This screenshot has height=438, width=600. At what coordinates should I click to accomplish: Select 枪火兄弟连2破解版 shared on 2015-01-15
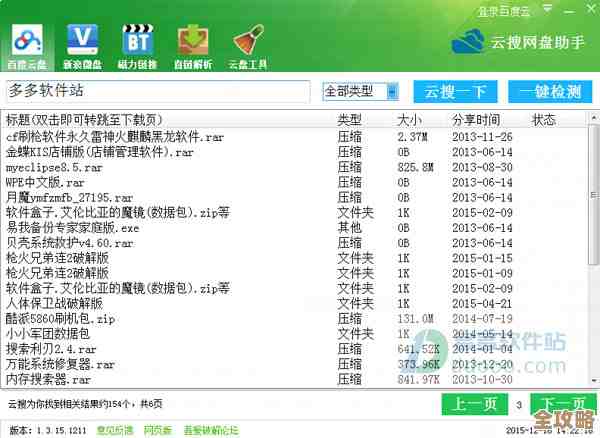(x=295, y=258)
